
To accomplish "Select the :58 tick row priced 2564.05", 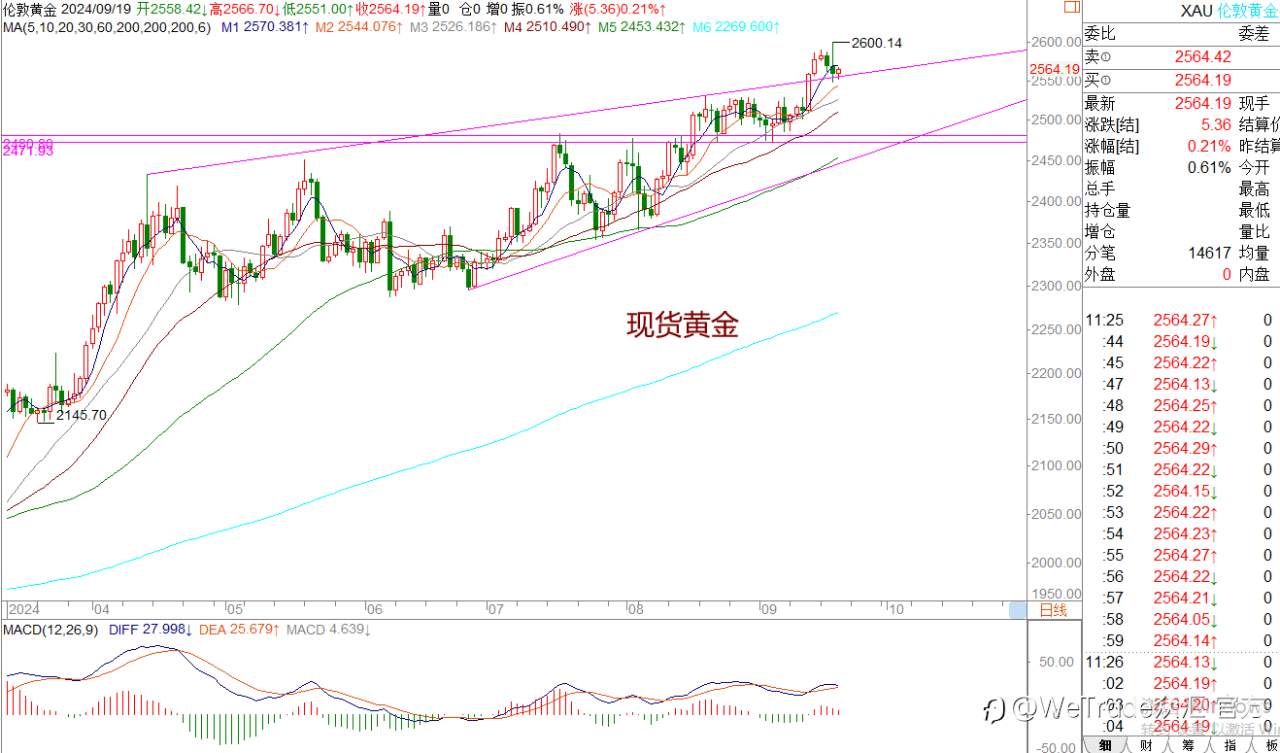I will (1181, 619).
